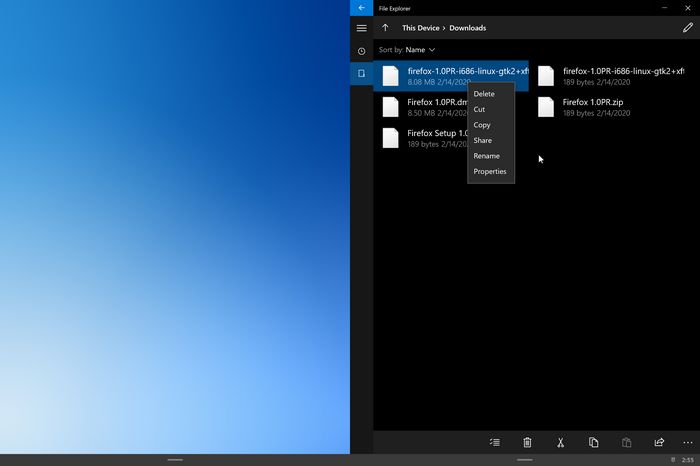Viewport: 700px width, 466px height.
Task: Navigate to This Device in breadcrumb
Action: click(x=421, y=28)
